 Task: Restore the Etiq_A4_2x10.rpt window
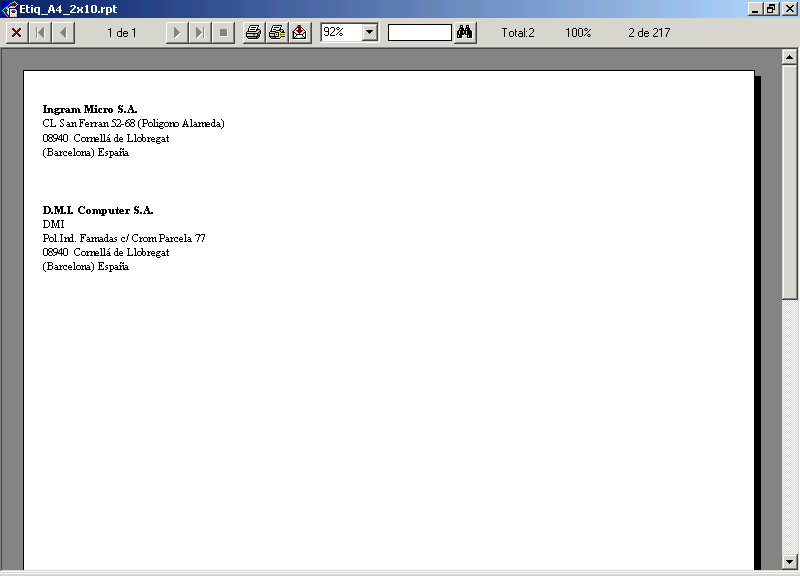pyautogui.click(x=771, y=8)
